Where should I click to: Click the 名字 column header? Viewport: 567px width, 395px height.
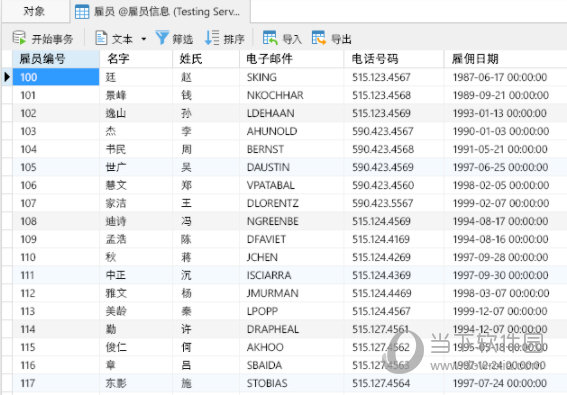coord(136,59)
